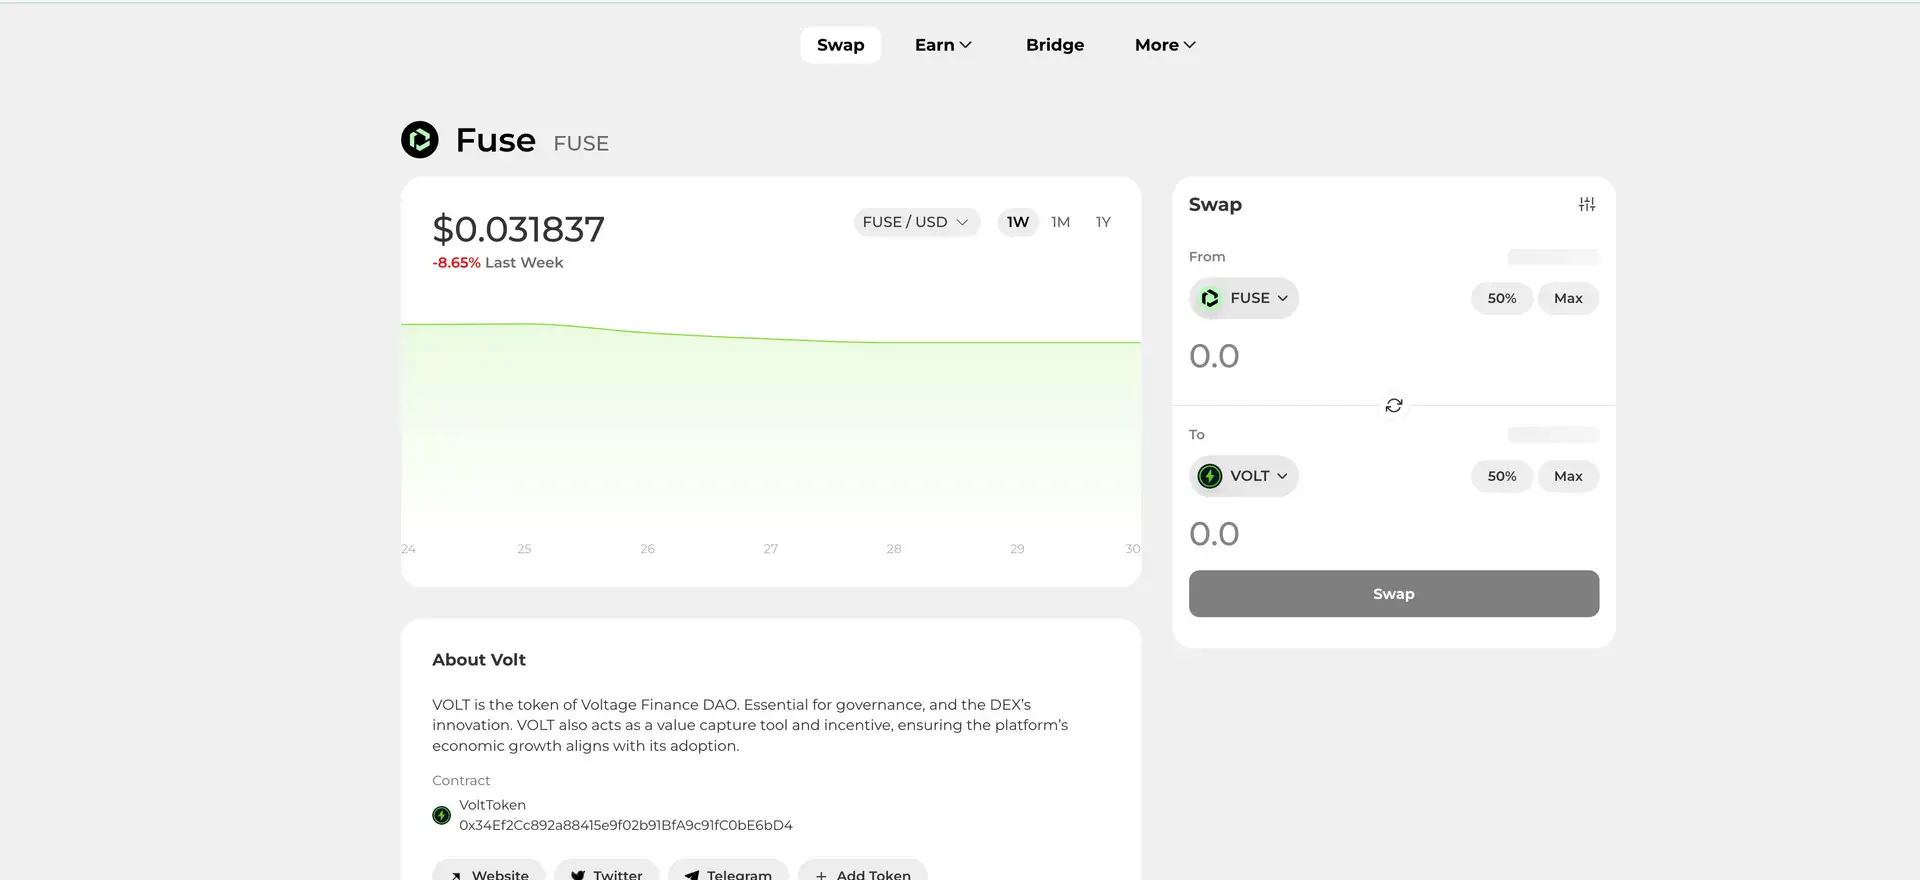1920x880 pixels.
Task: Click the switch tokens arrows icon
Action: tap(1394, 405)
